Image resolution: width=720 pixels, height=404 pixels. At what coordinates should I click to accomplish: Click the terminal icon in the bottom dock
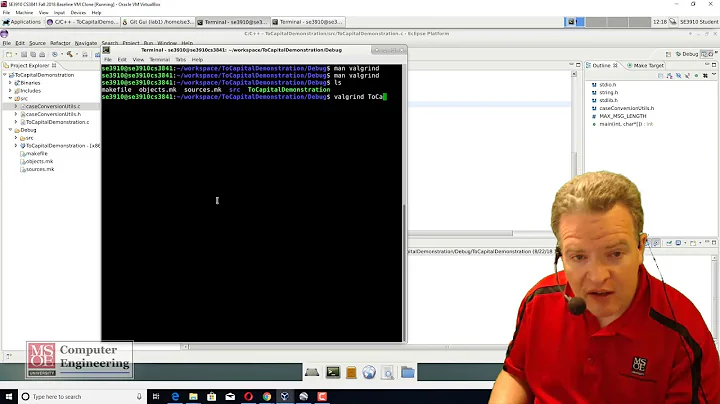332,372
